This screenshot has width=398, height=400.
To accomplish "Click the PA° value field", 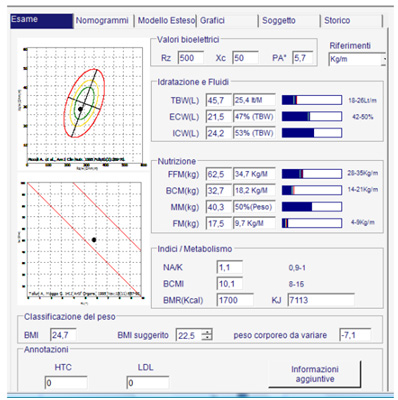I will pyautogui.click(x=303, y=58).
